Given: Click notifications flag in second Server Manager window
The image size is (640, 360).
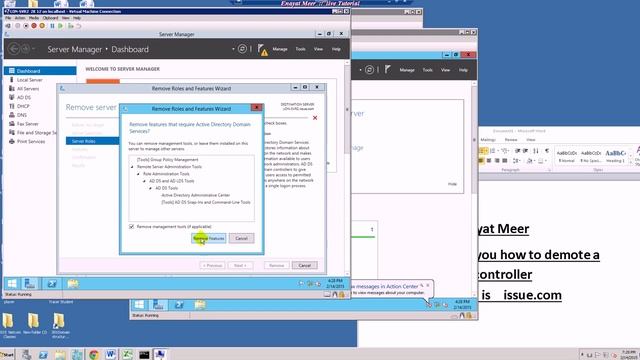Looking at the screenshot, I should click(x=387, y=70).
